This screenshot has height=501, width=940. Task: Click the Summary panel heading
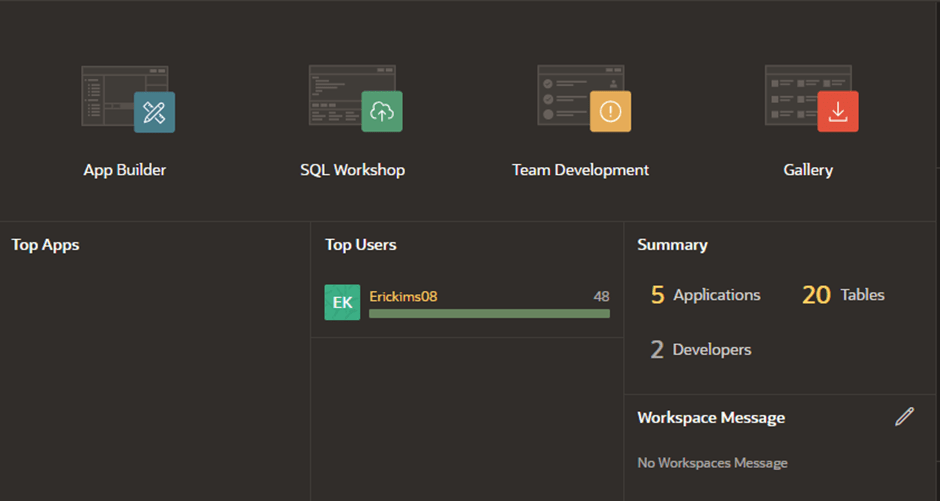click(x=673, y=245)
